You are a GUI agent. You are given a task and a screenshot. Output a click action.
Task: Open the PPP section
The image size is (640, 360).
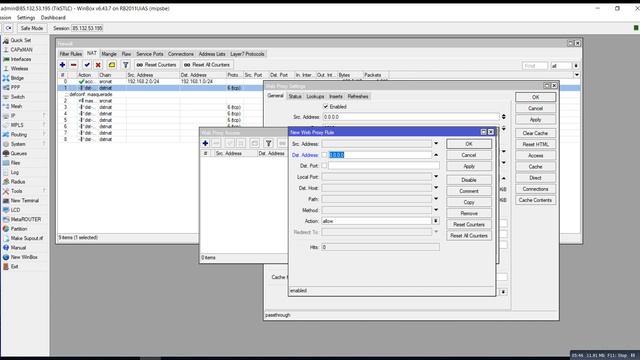(x=16, y=87)
